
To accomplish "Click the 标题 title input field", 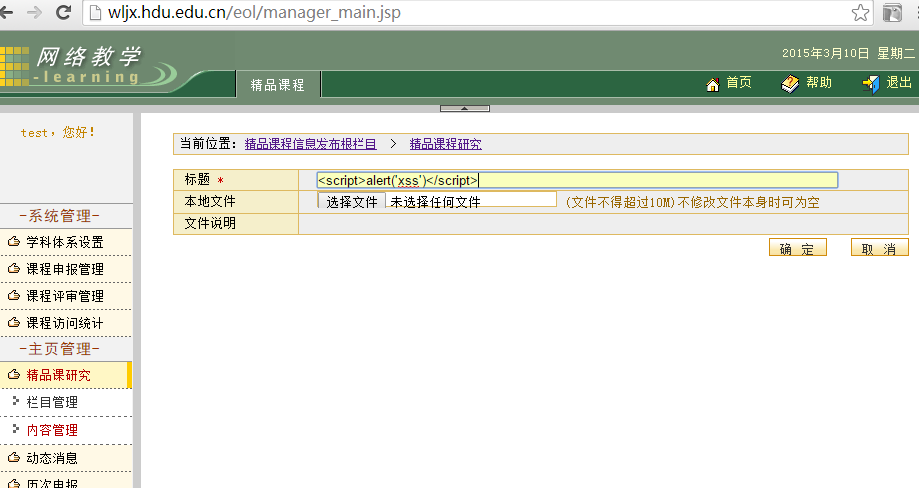I will [x=577, y=180].
